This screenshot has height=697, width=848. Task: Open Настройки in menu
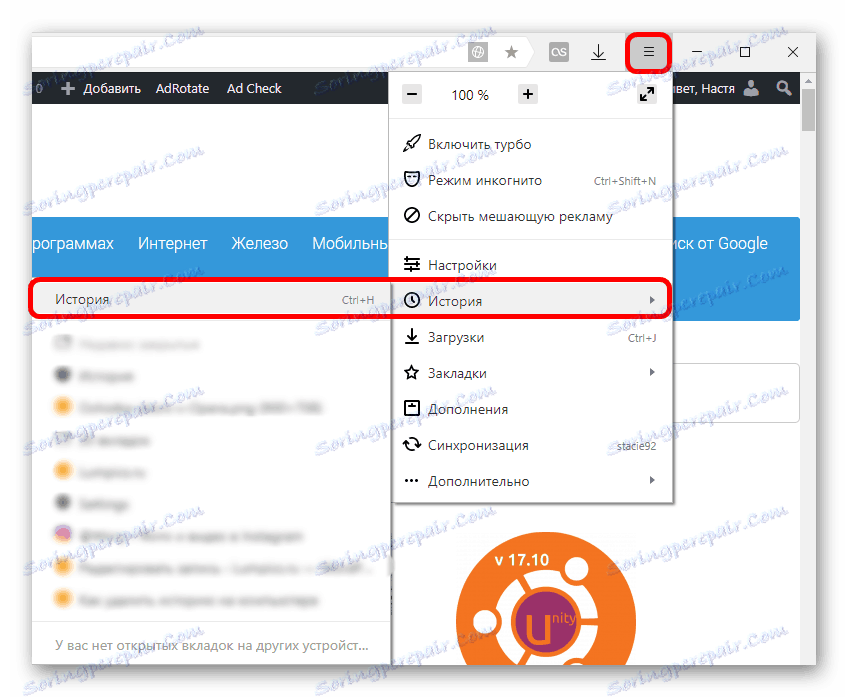click(x=531, y=265)
